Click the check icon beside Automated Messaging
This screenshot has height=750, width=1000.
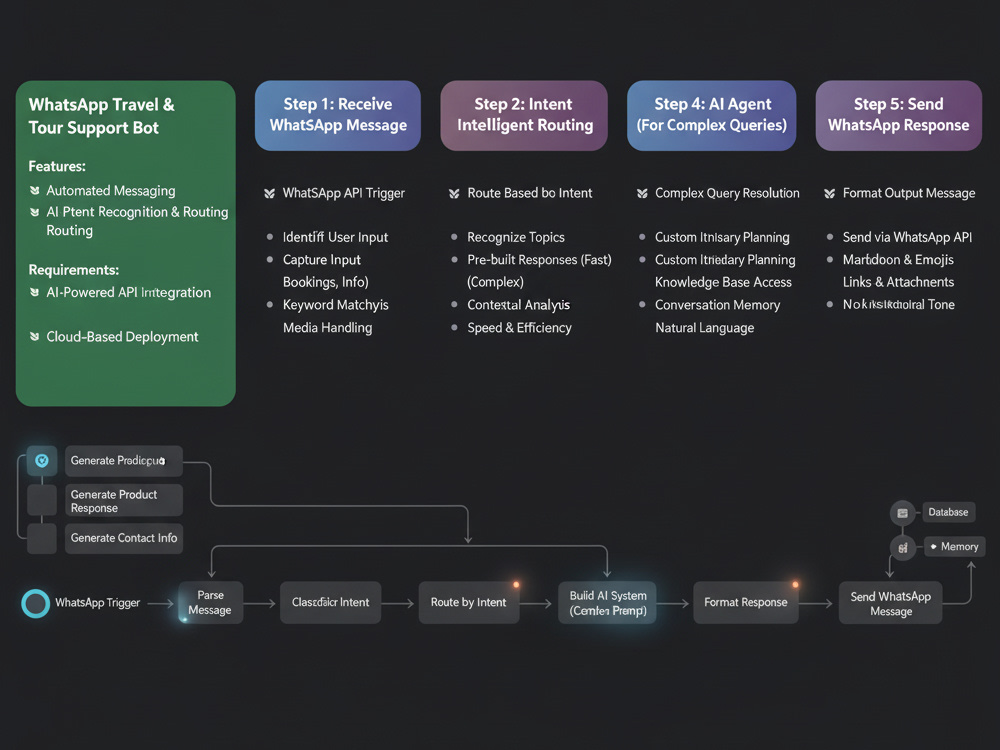34,190
